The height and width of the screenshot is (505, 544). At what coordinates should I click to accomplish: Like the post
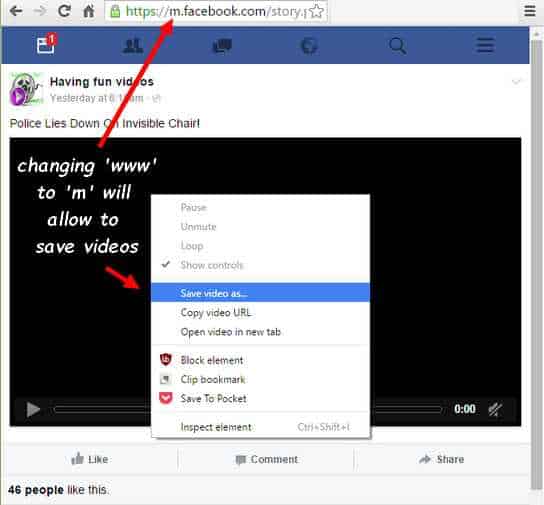pyautogui.click(x=90, y=459)
